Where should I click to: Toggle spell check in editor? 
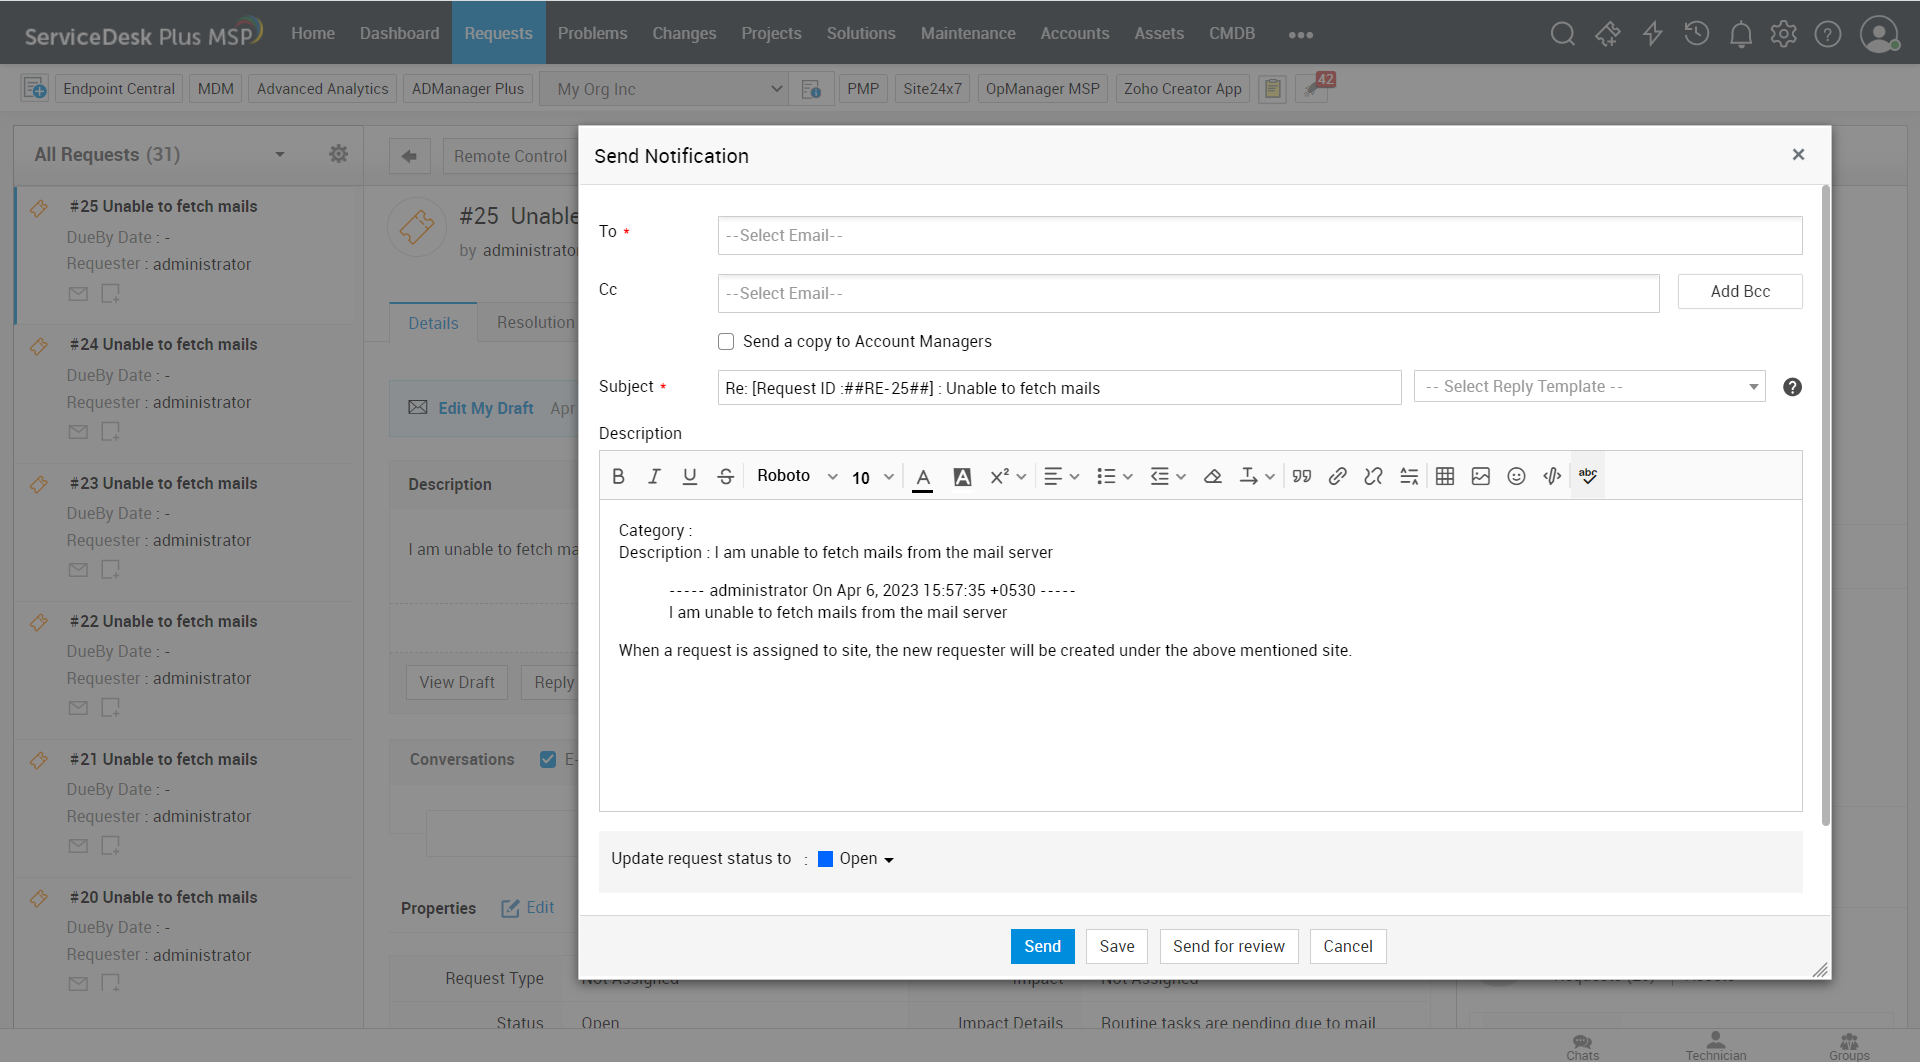coord(1588,476)
